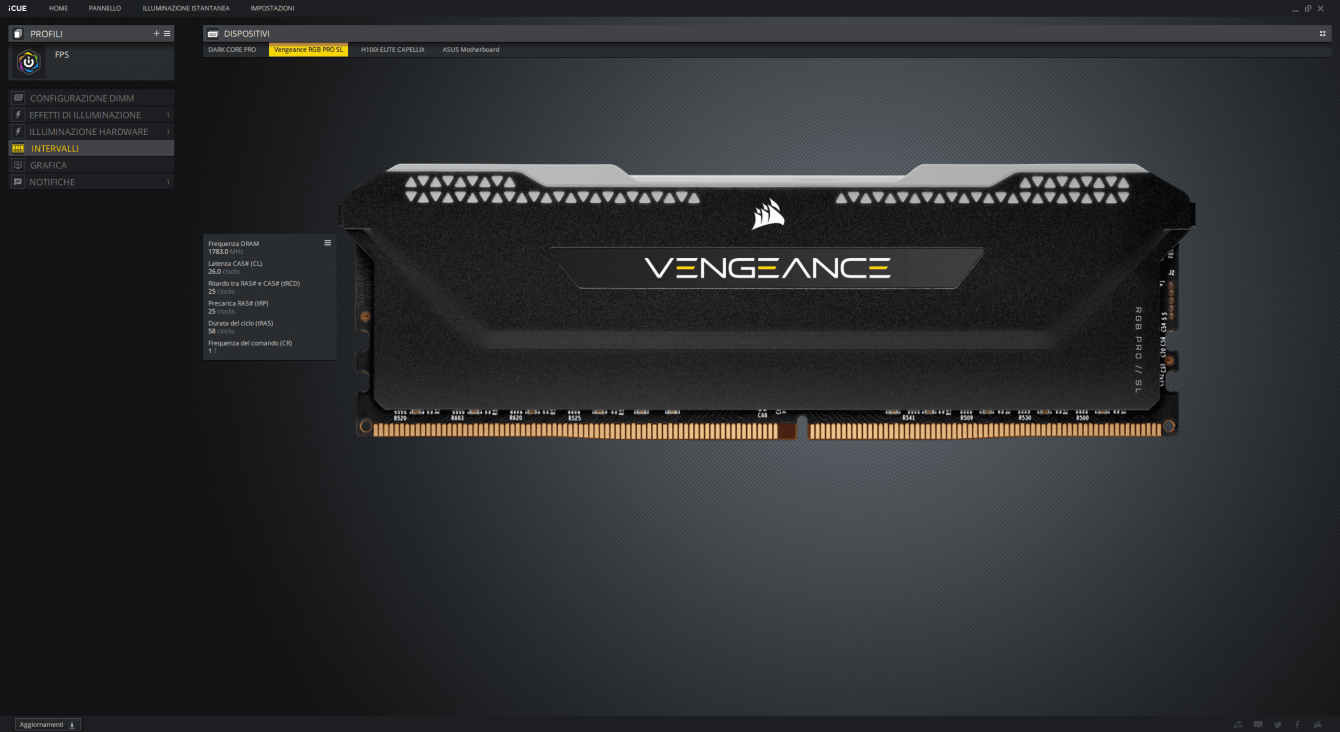Open the PANNELLO menu

[x=105, y=8]
